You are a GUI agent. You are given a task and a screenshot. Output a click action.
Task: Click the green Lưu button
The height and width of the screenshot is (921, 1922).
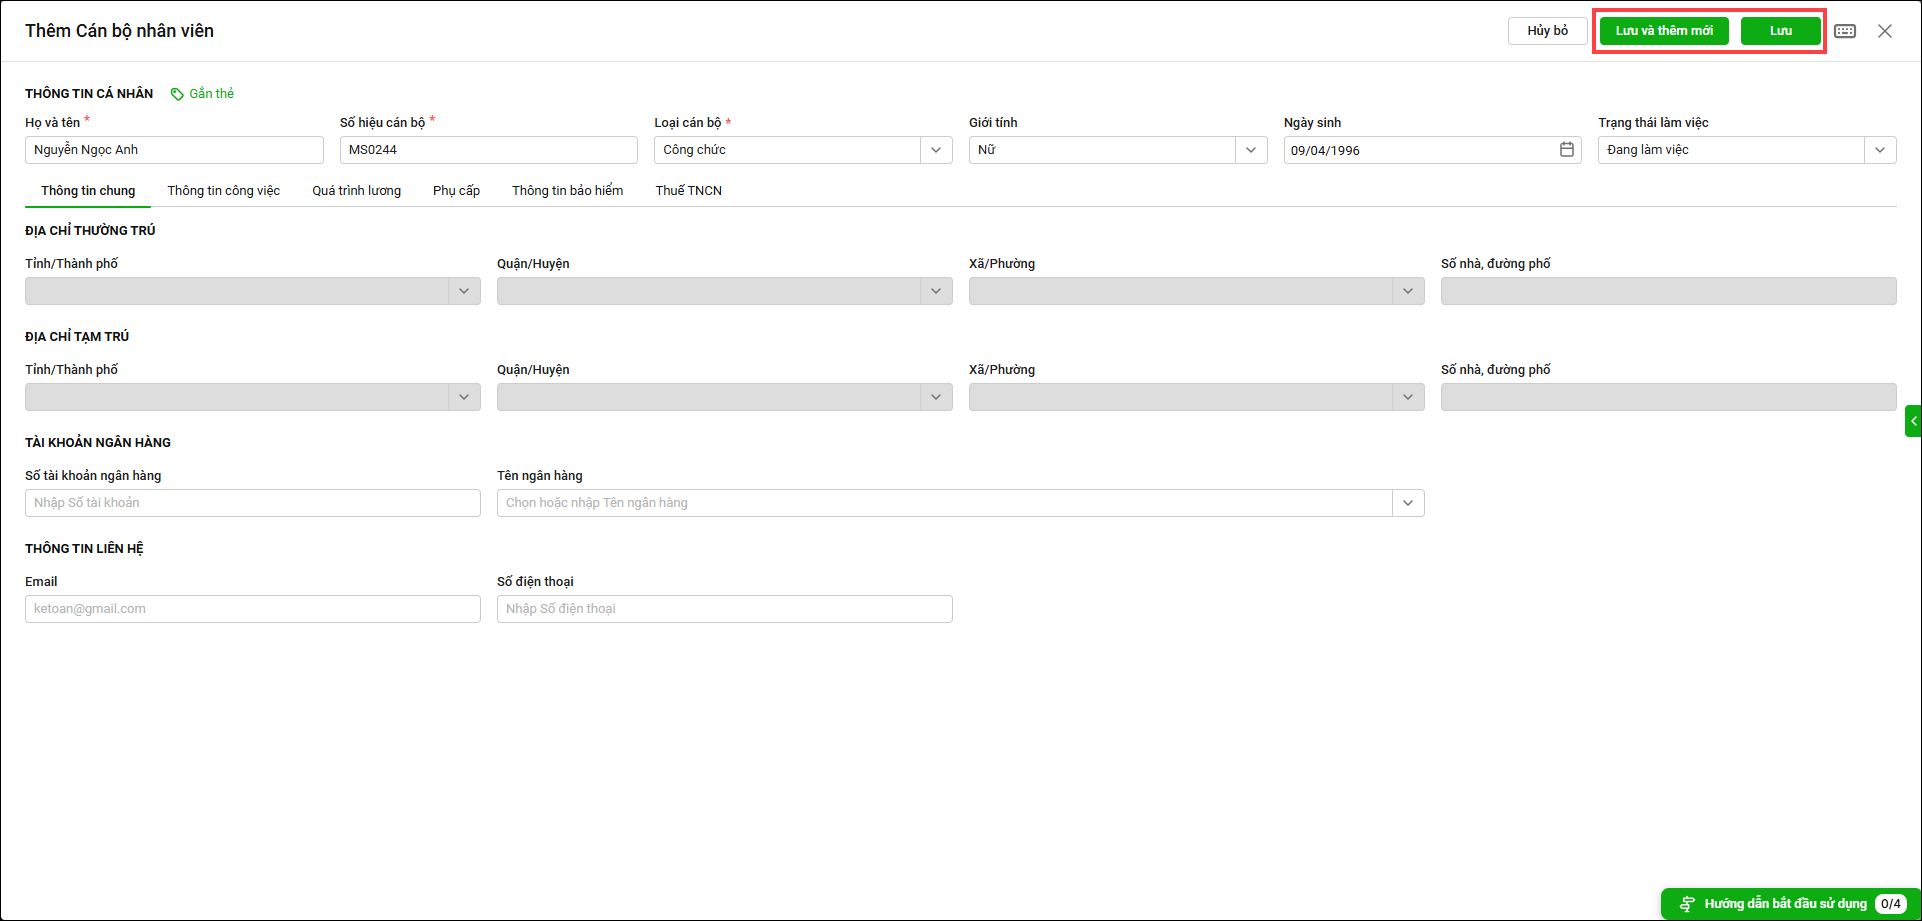pos(1780,31)
